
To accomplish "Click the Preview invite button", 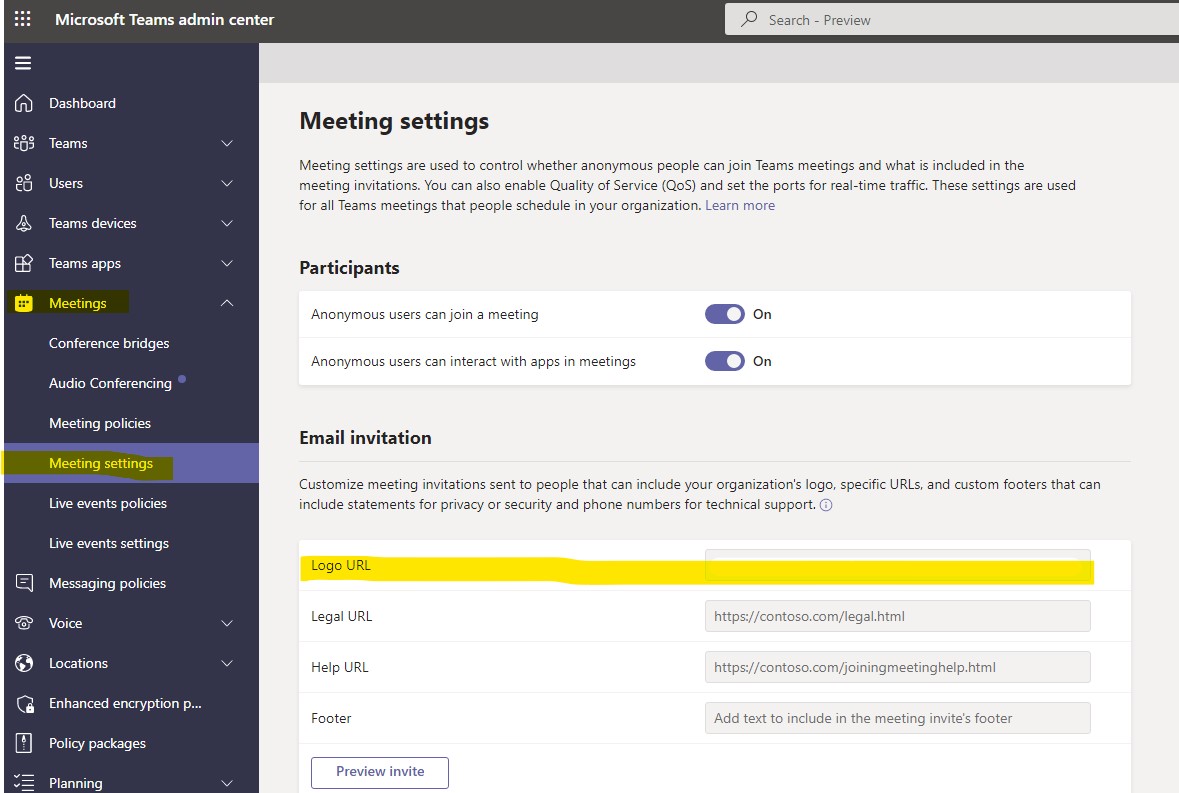I will coord(380,772).
